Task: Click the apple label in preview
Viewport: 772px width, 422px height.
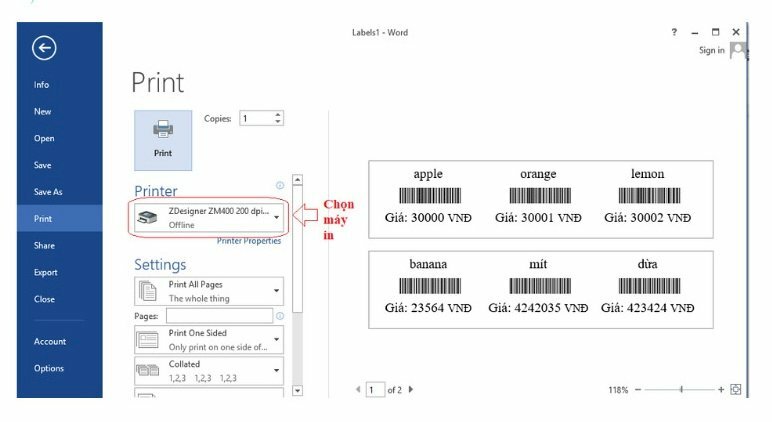Action: (428, 174)
